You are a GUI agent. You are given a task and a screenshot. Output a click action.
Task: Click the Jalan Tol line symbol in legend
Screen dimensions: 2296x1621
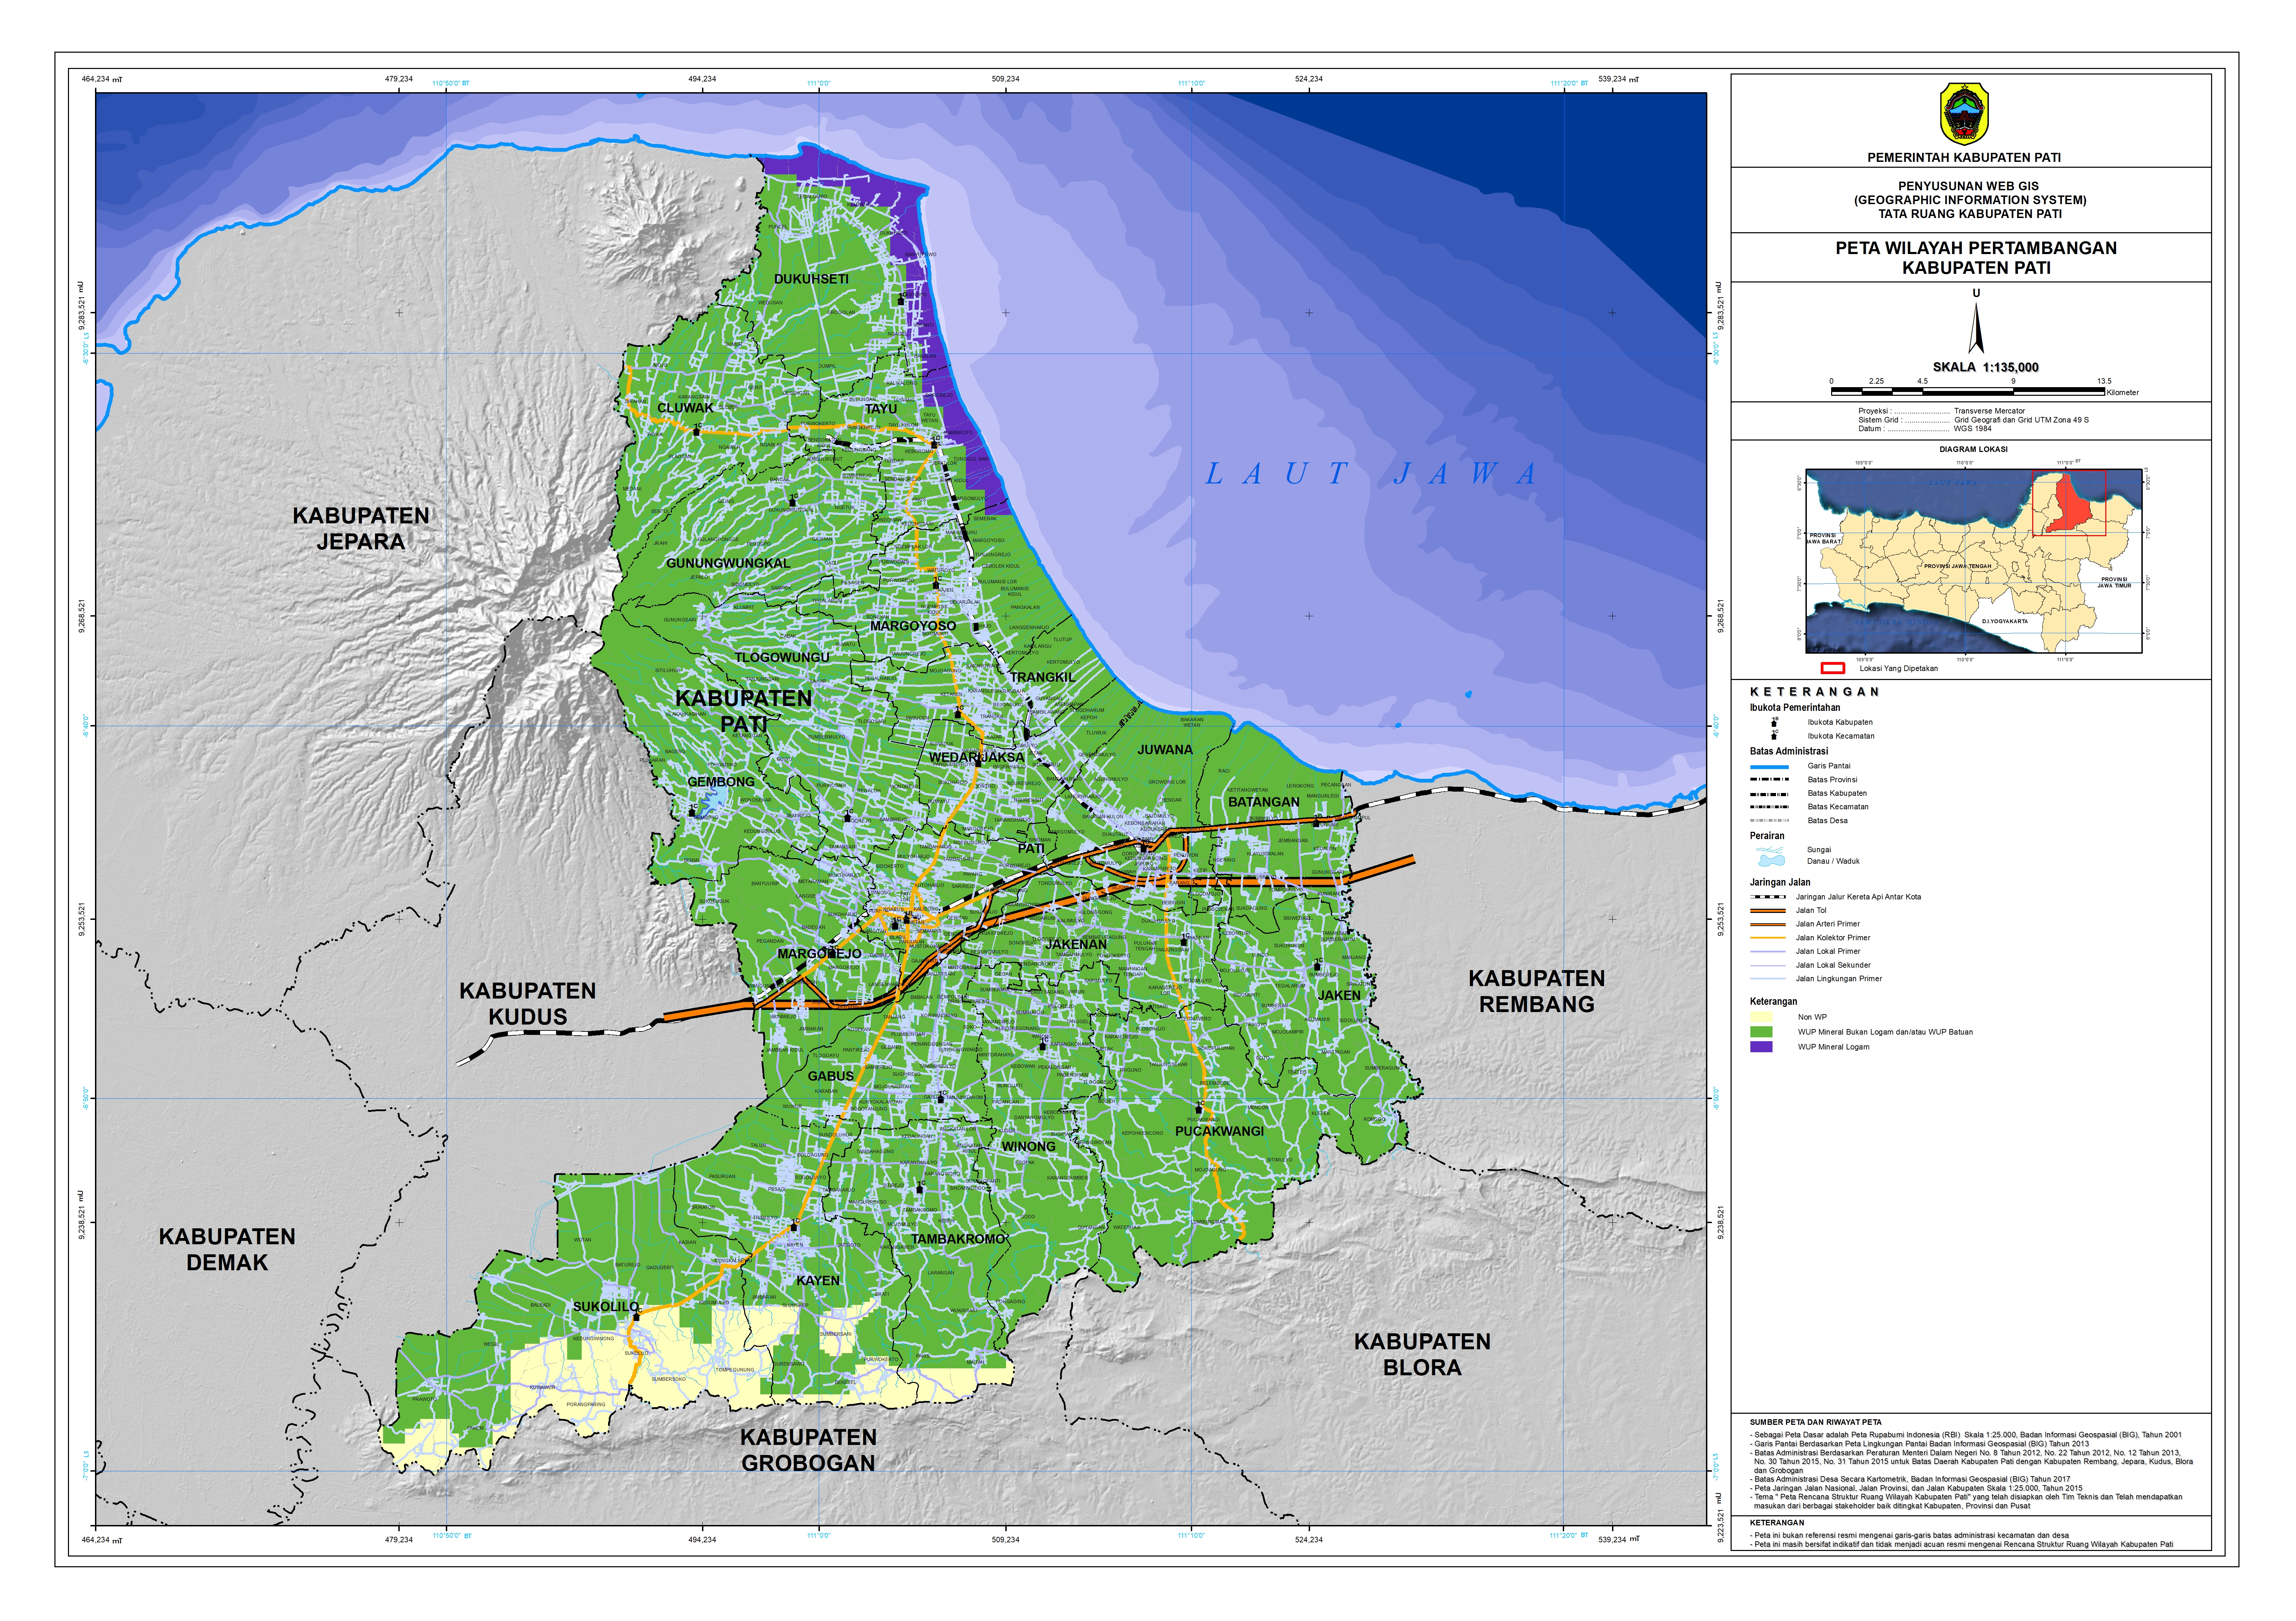(x=1768, y=910)
